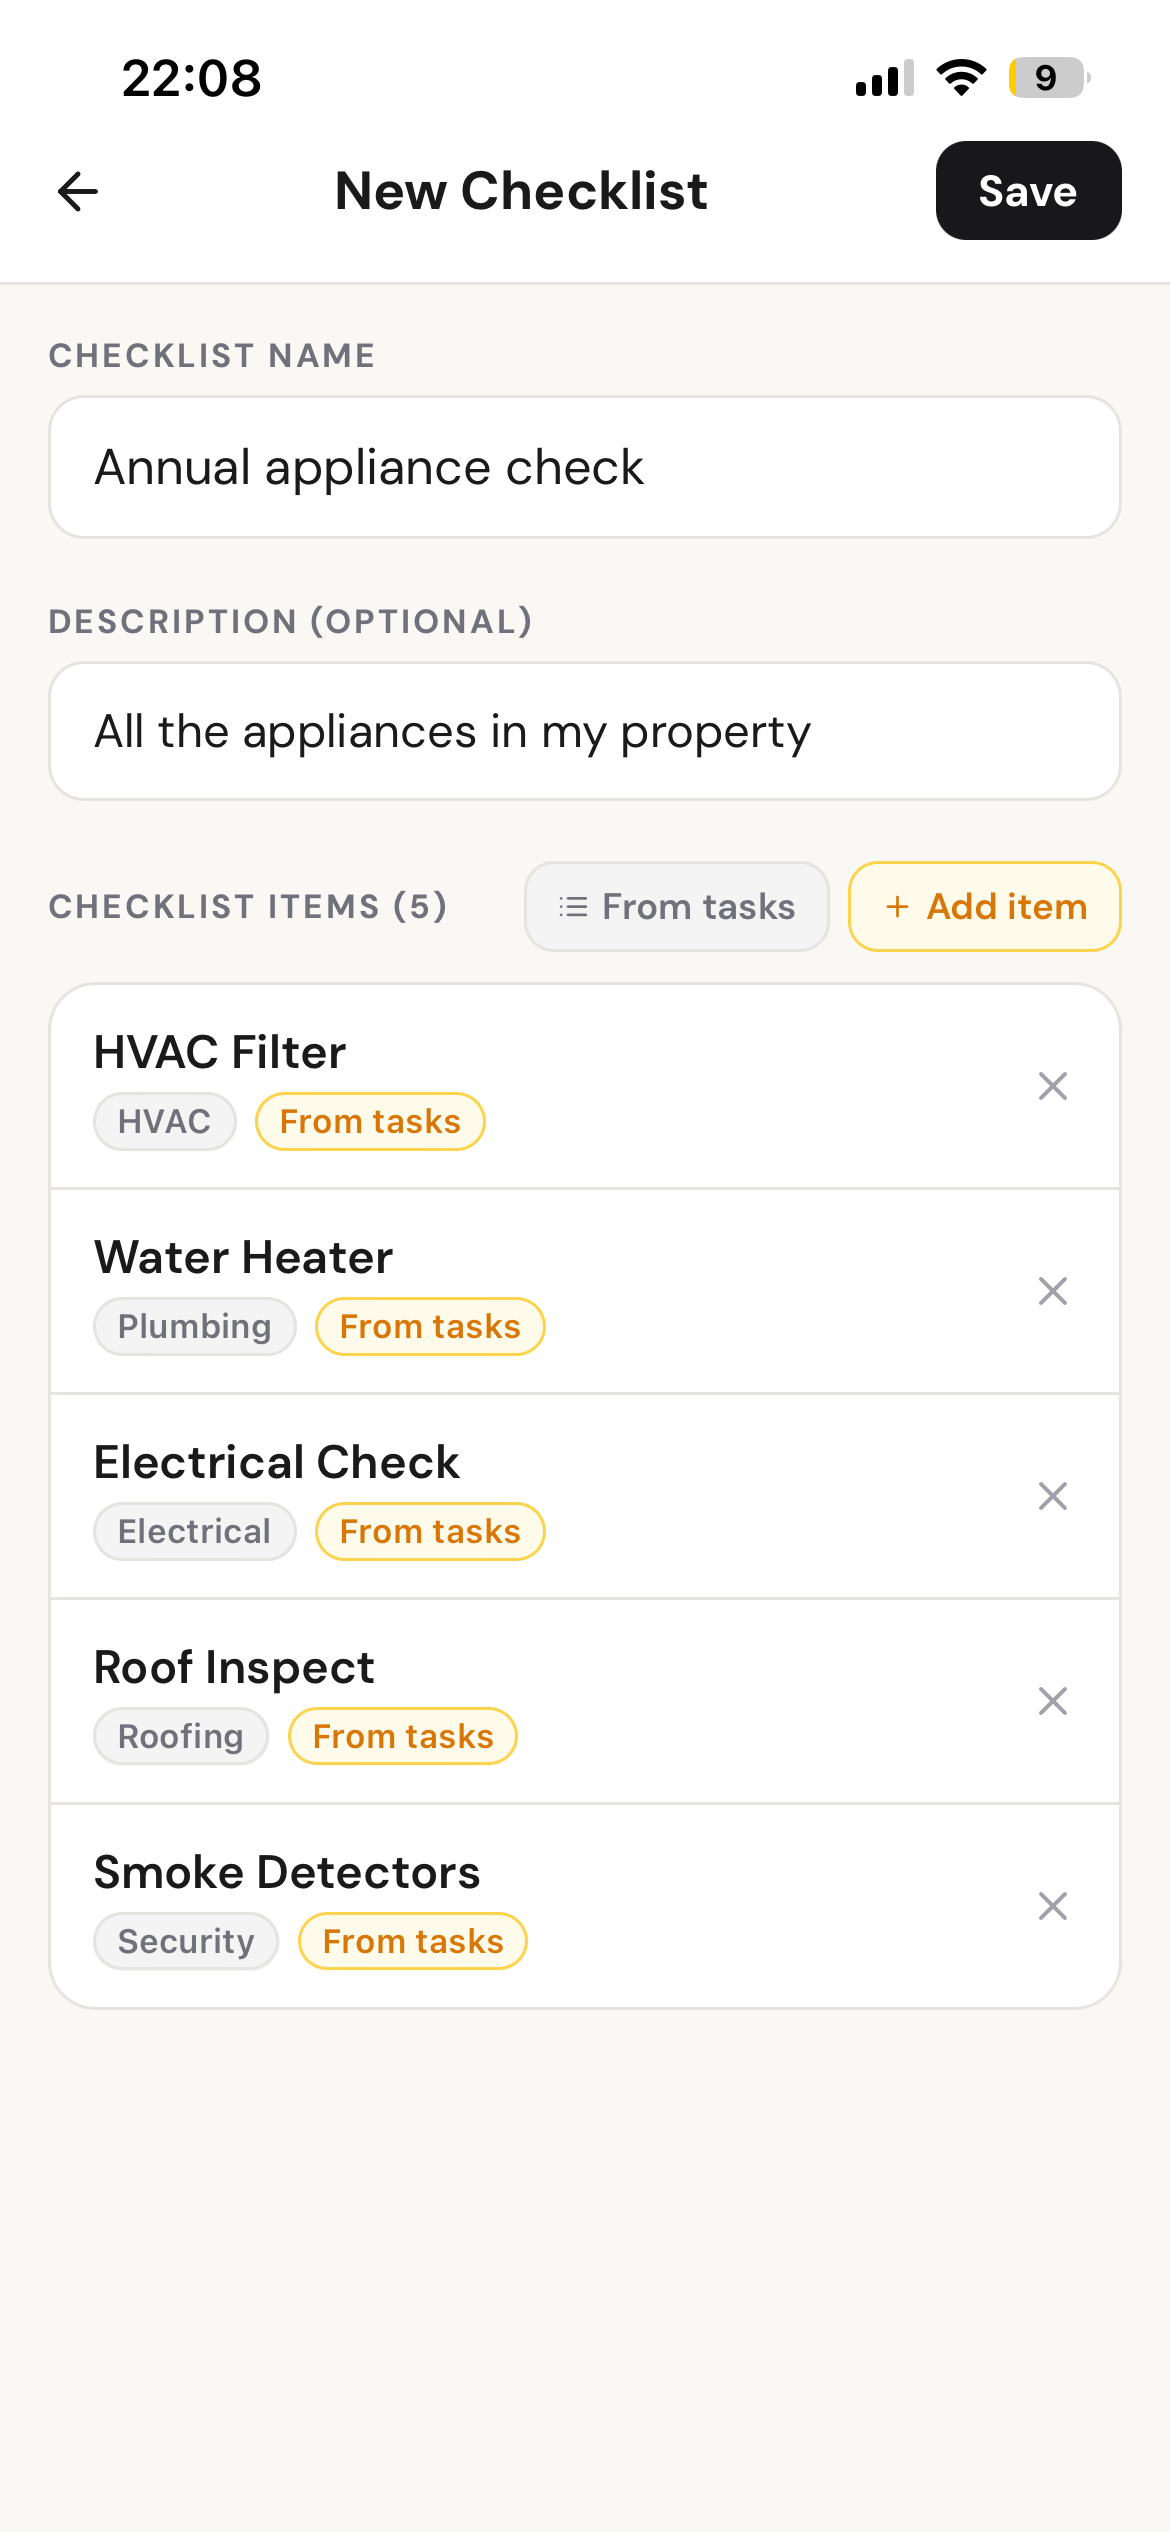
Task: Remove the Water Heater item
Action: (1052, 1291)
